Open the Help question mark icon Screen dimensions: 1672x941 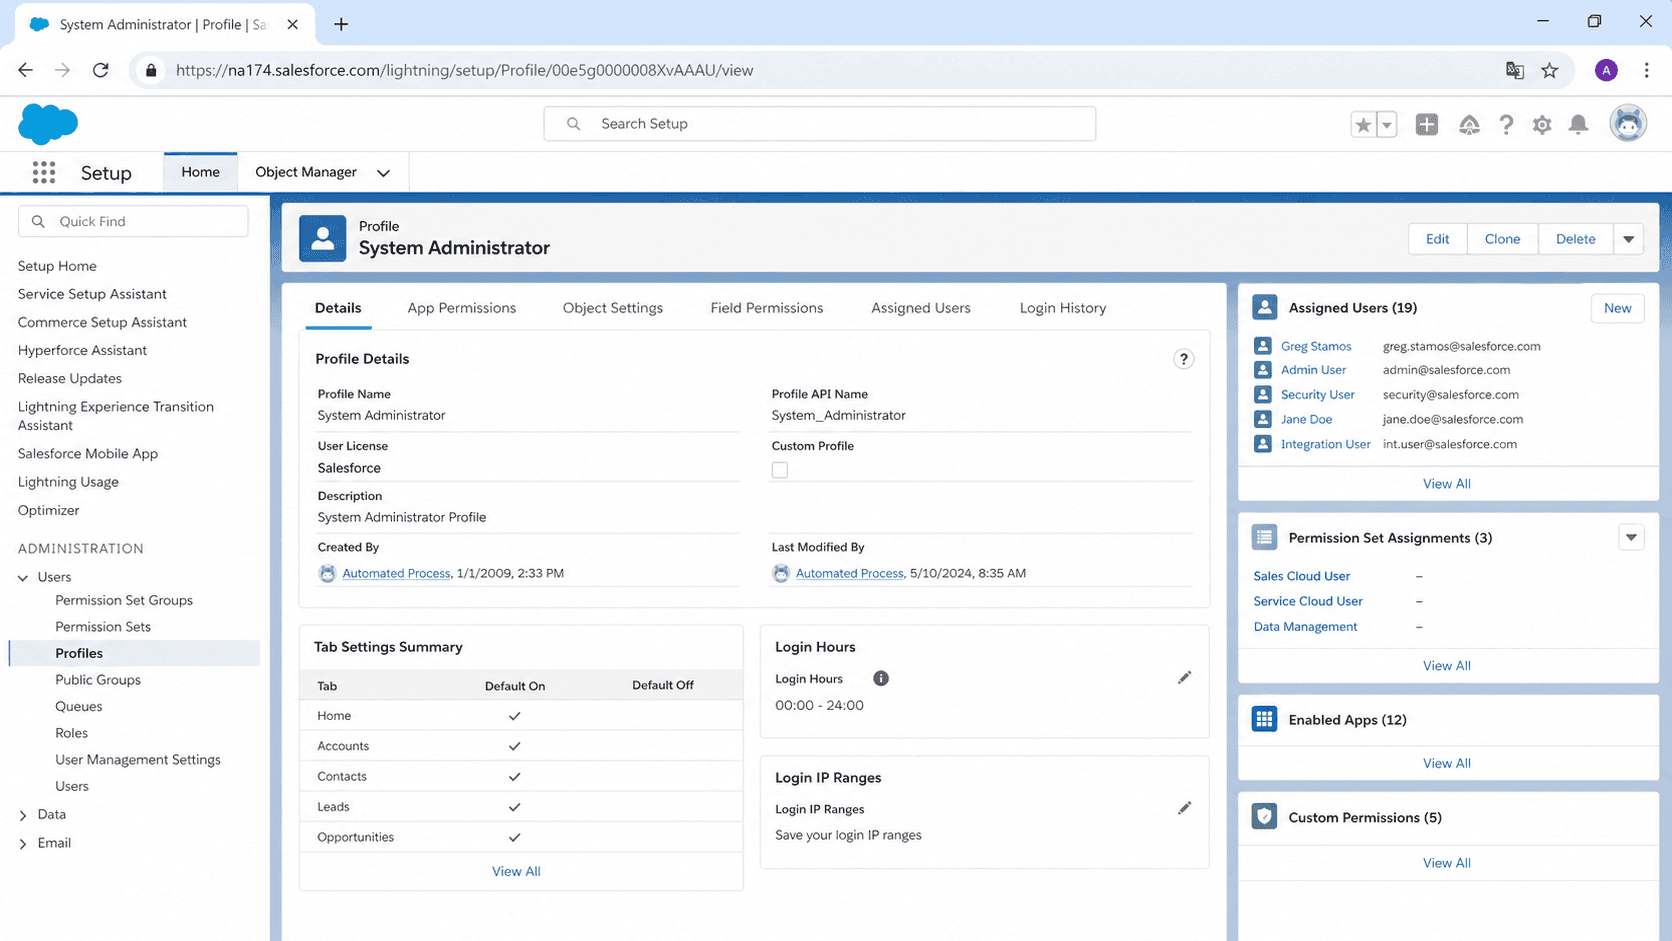click(x=1505, y=124)
